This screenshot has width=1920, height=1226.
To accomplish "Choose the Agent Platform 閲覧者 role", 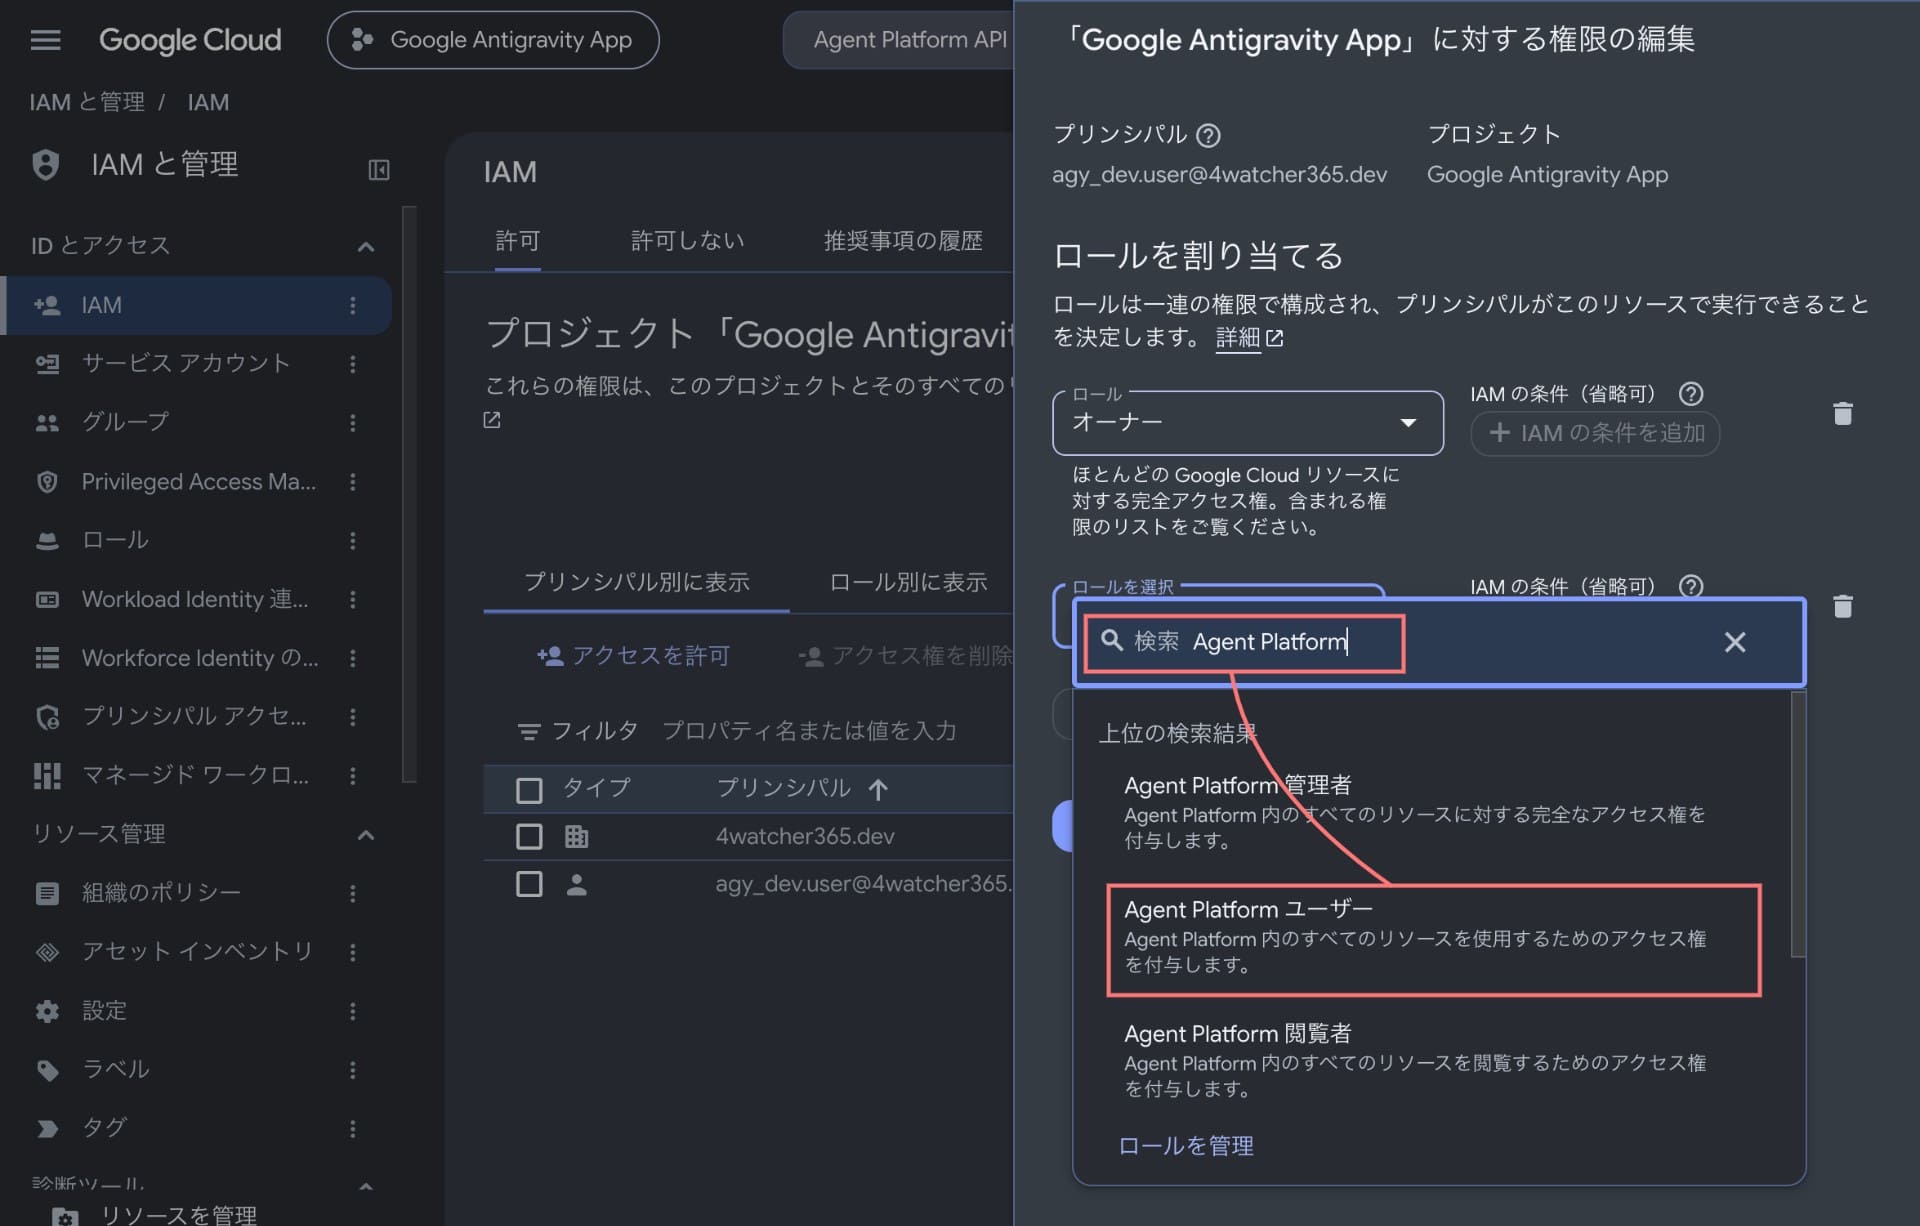I will (x=1434, y=1062).
